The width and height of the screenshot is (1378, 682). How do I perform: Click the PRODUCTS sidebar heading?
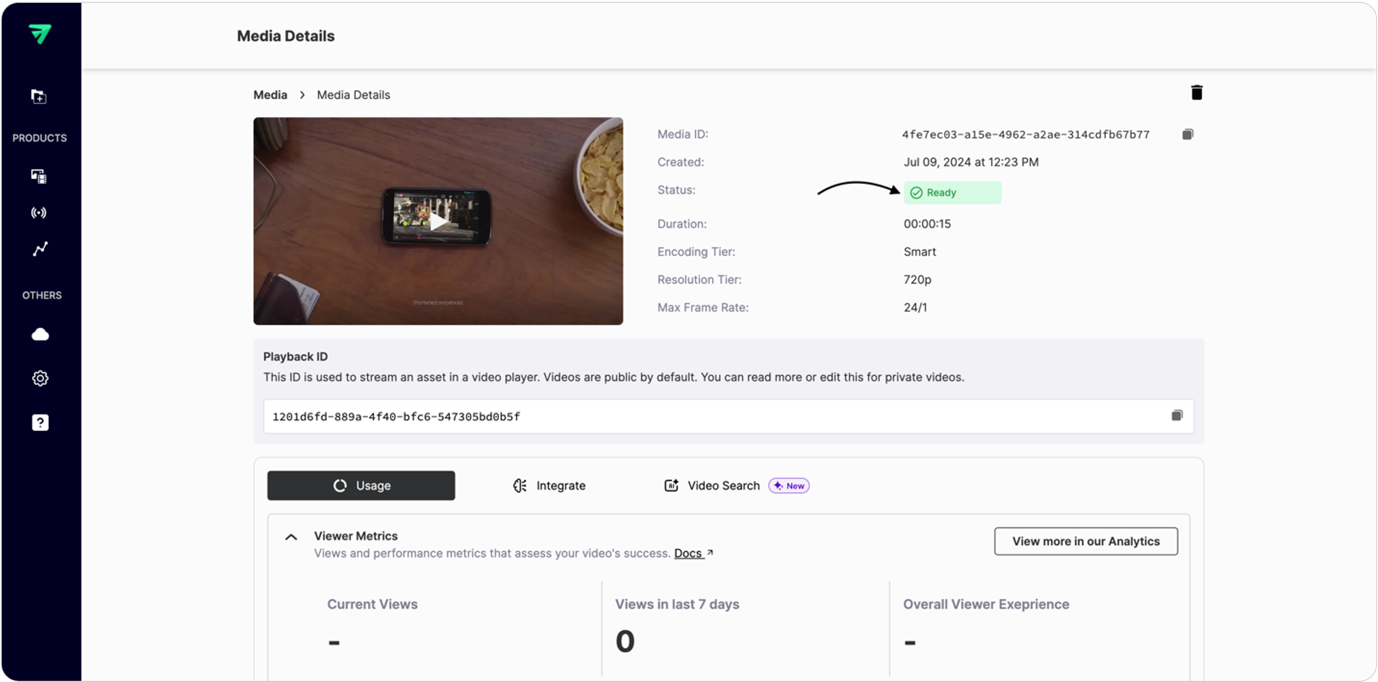pos(40,138)
